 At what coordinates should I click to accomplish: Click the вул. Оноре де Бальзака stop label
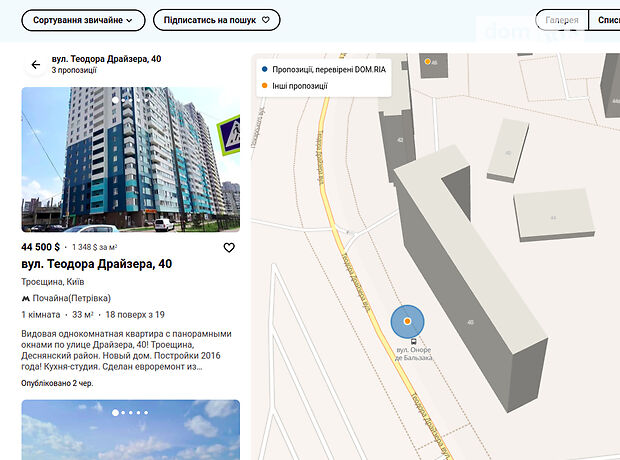coord(414,354)
